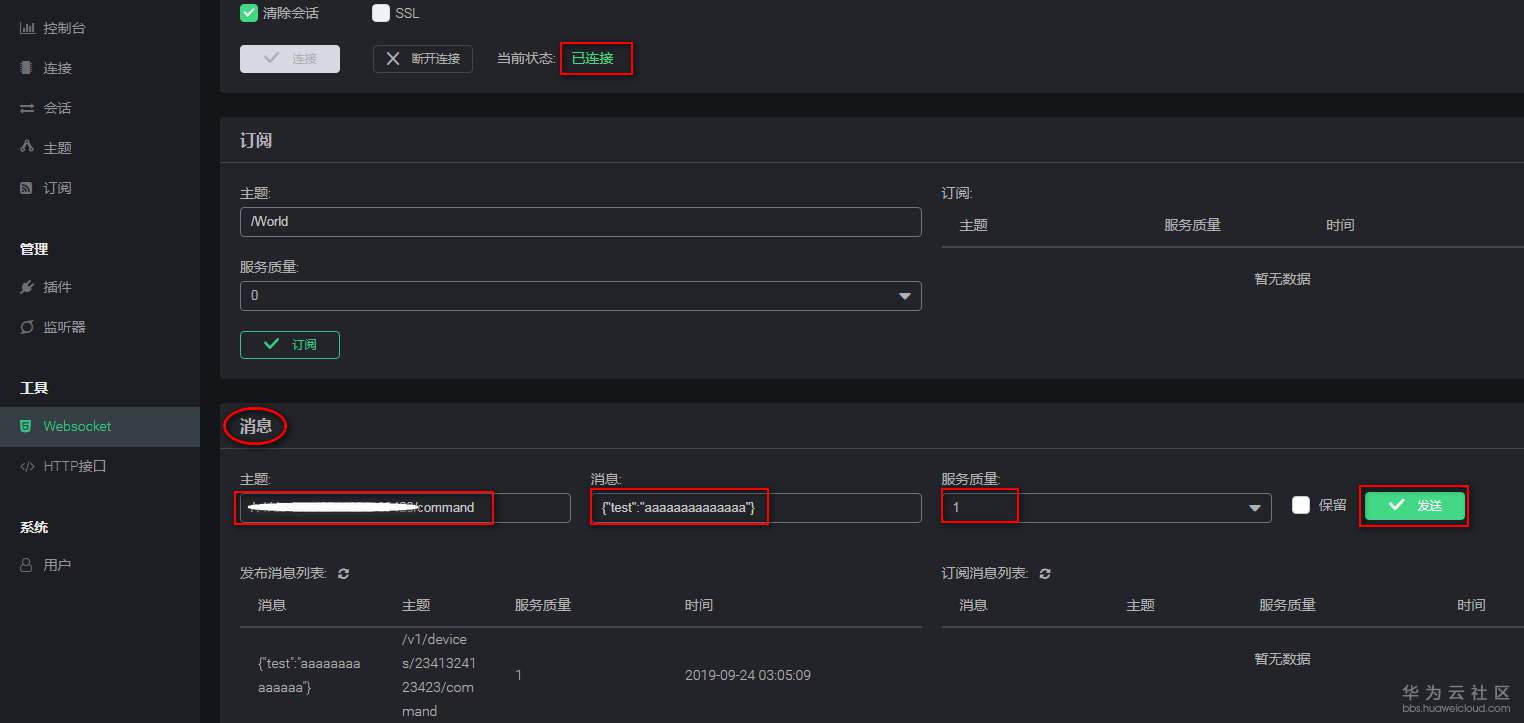Image resolution: width=1524 pixels, height=723 pixels.
Task: Expand the 订阅 服务质量 dropdown showing 0
Action: pyautogui.click(x=581, y=296)
